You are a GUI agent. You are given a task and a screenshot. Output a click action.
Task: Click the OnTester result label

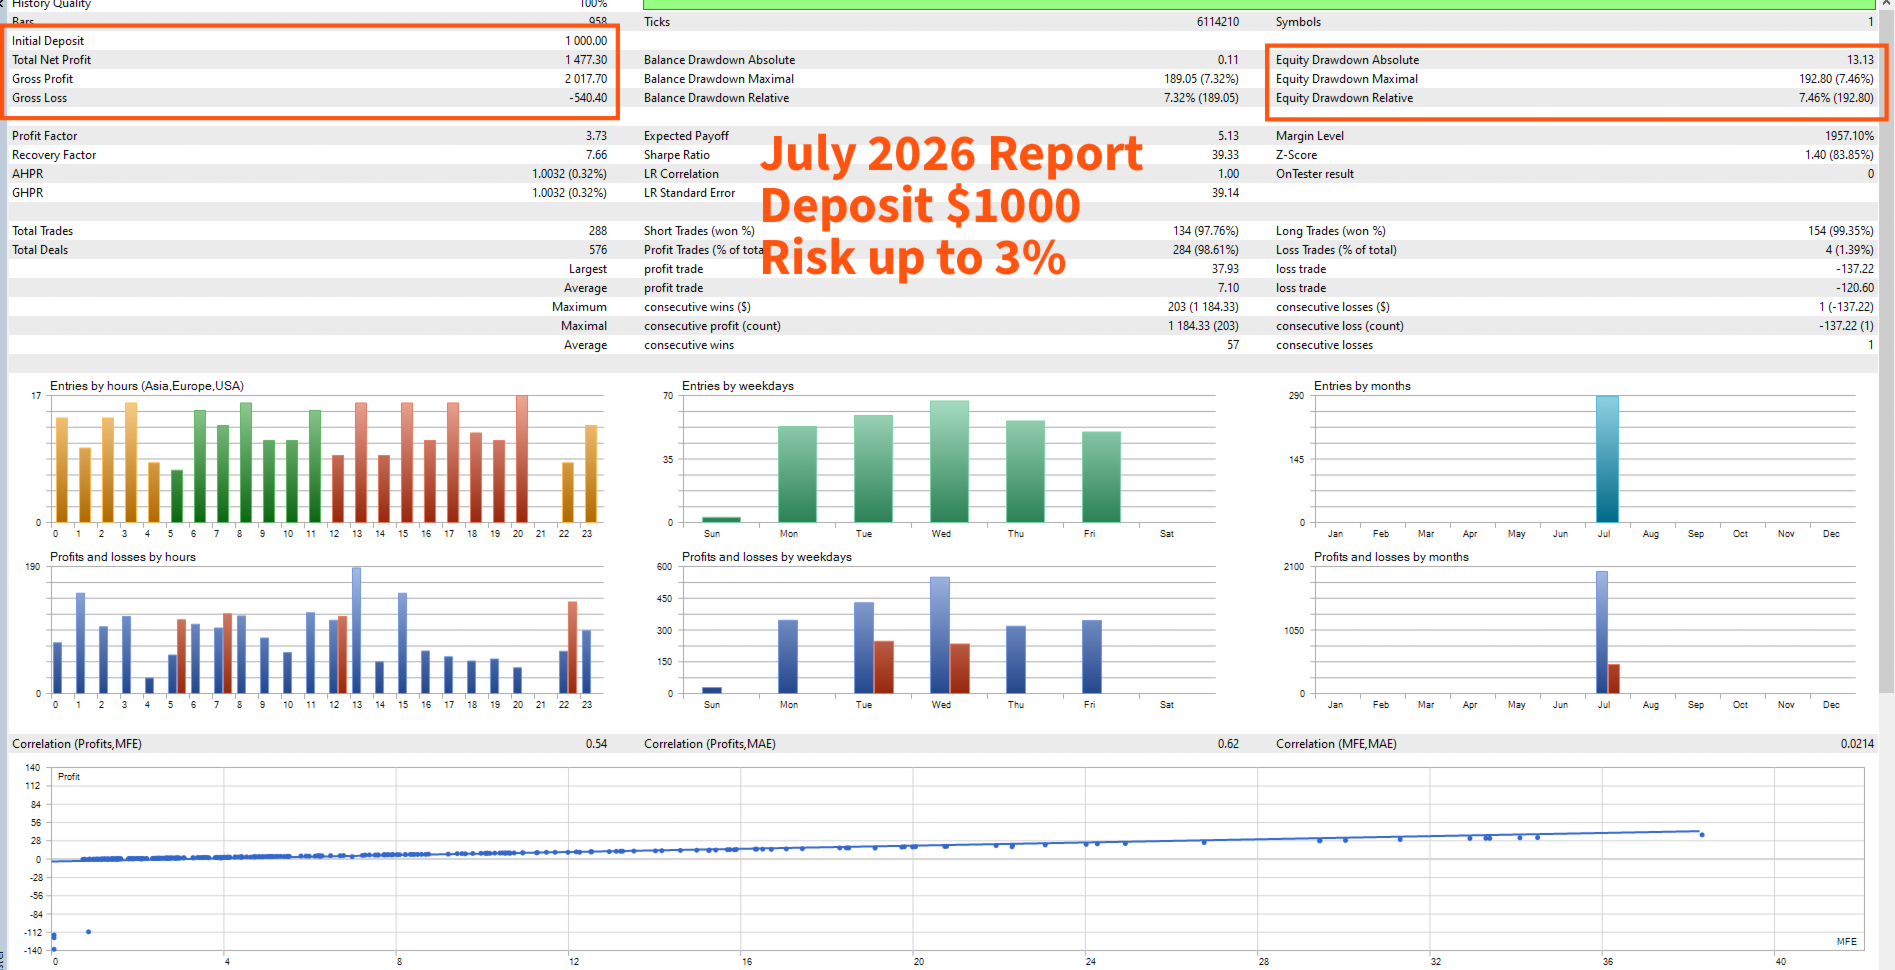click(1315, 174)
